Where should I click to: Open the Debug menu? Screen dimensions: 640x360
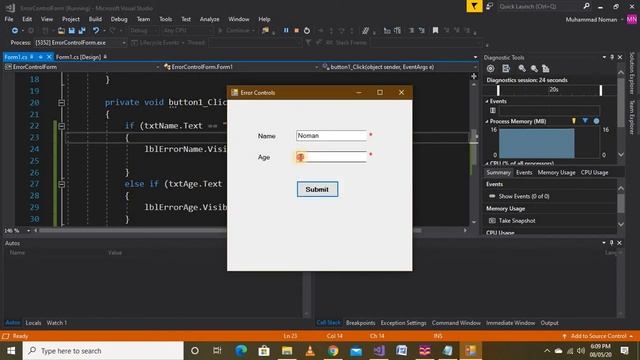[119, 19]
